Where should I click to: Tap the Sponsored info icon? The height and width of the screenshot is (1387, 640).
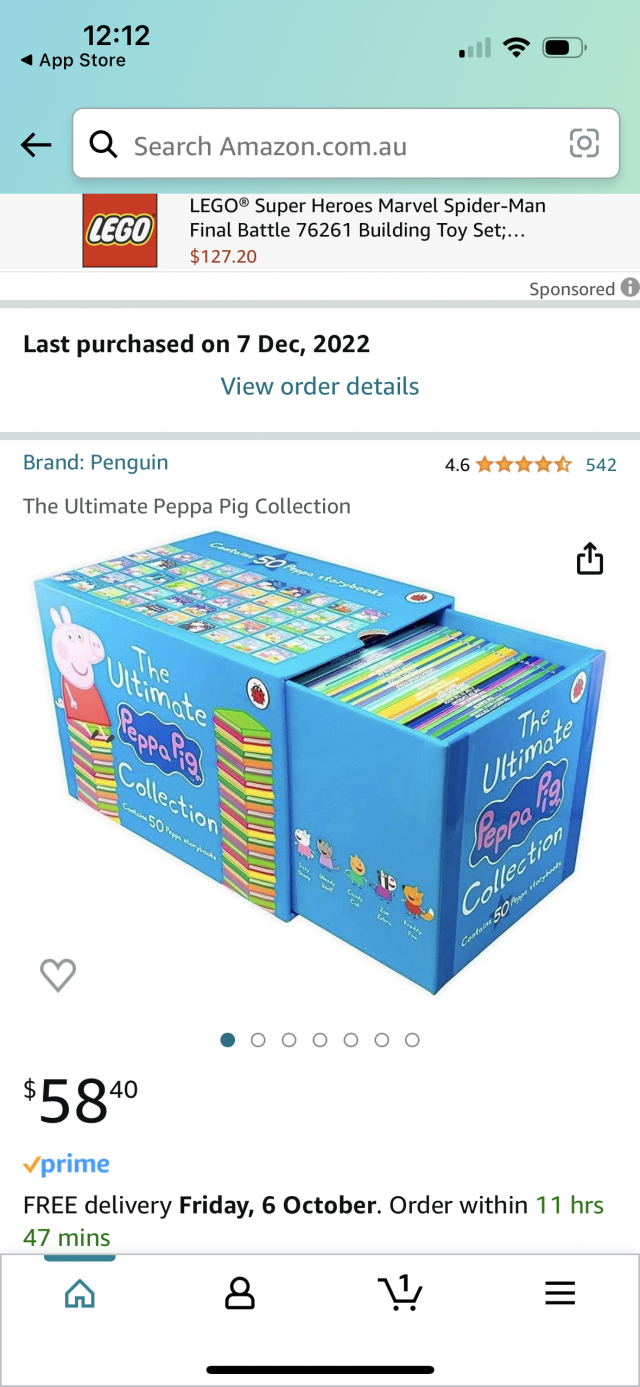(630, 288)
